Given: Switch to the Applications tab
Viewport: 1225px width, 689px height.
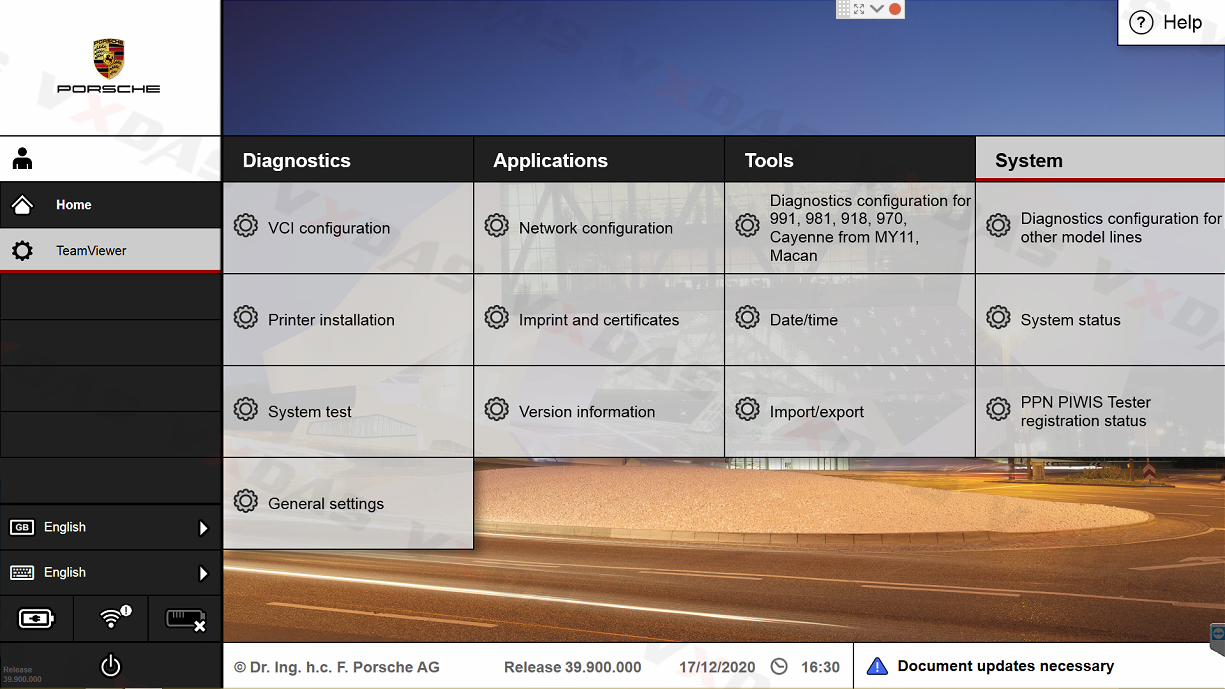Looking at the screenshot, I should point(550,160).
